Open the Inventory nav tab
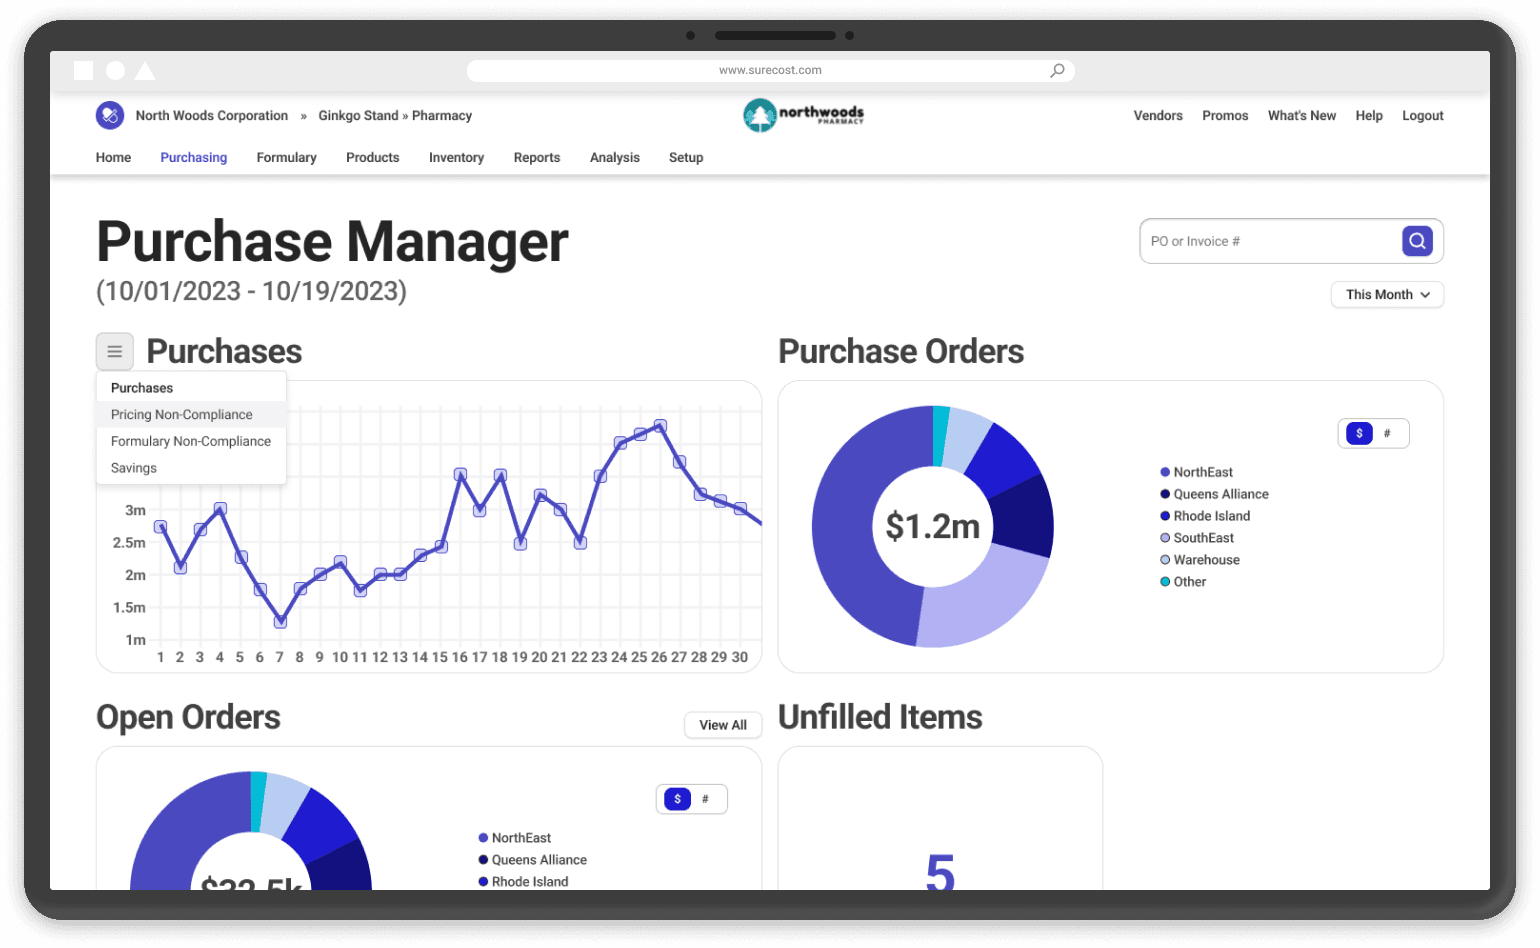 click(x=456, y=157)
